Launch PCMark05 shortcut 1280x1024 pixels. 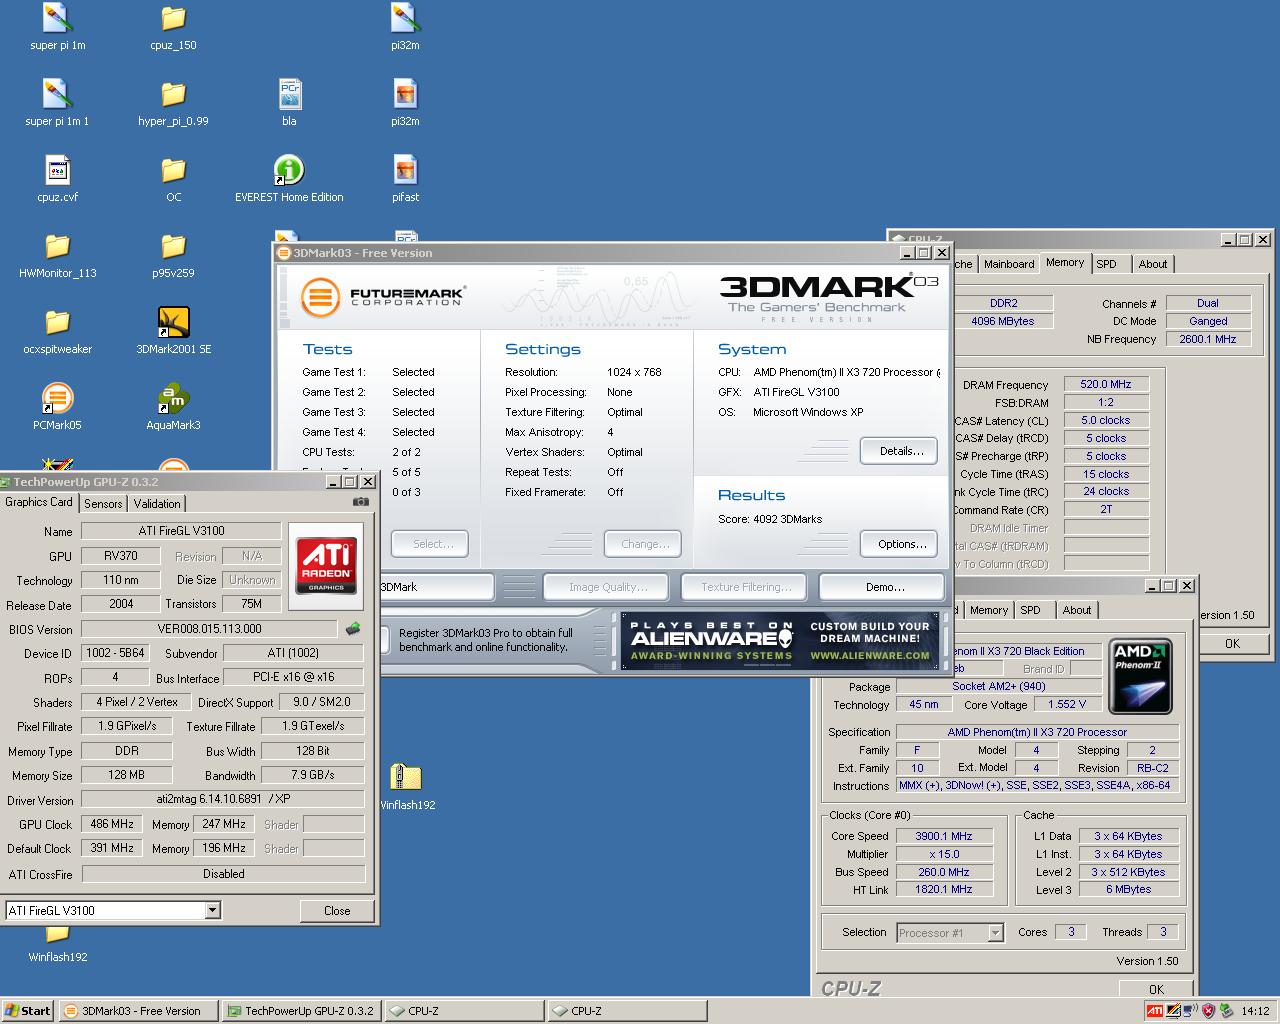point(57,400)
